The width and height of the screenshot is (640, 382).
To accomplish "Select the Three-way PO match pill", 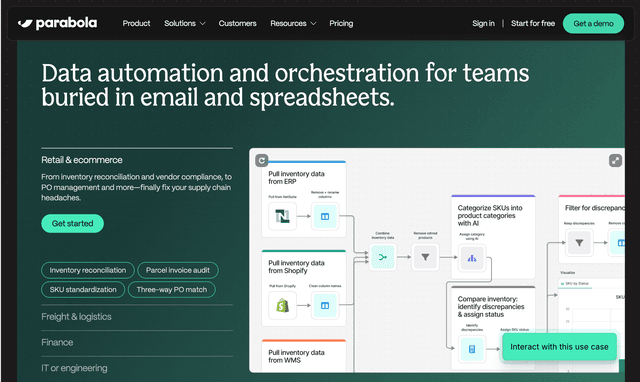I will (x=172, y=289).
